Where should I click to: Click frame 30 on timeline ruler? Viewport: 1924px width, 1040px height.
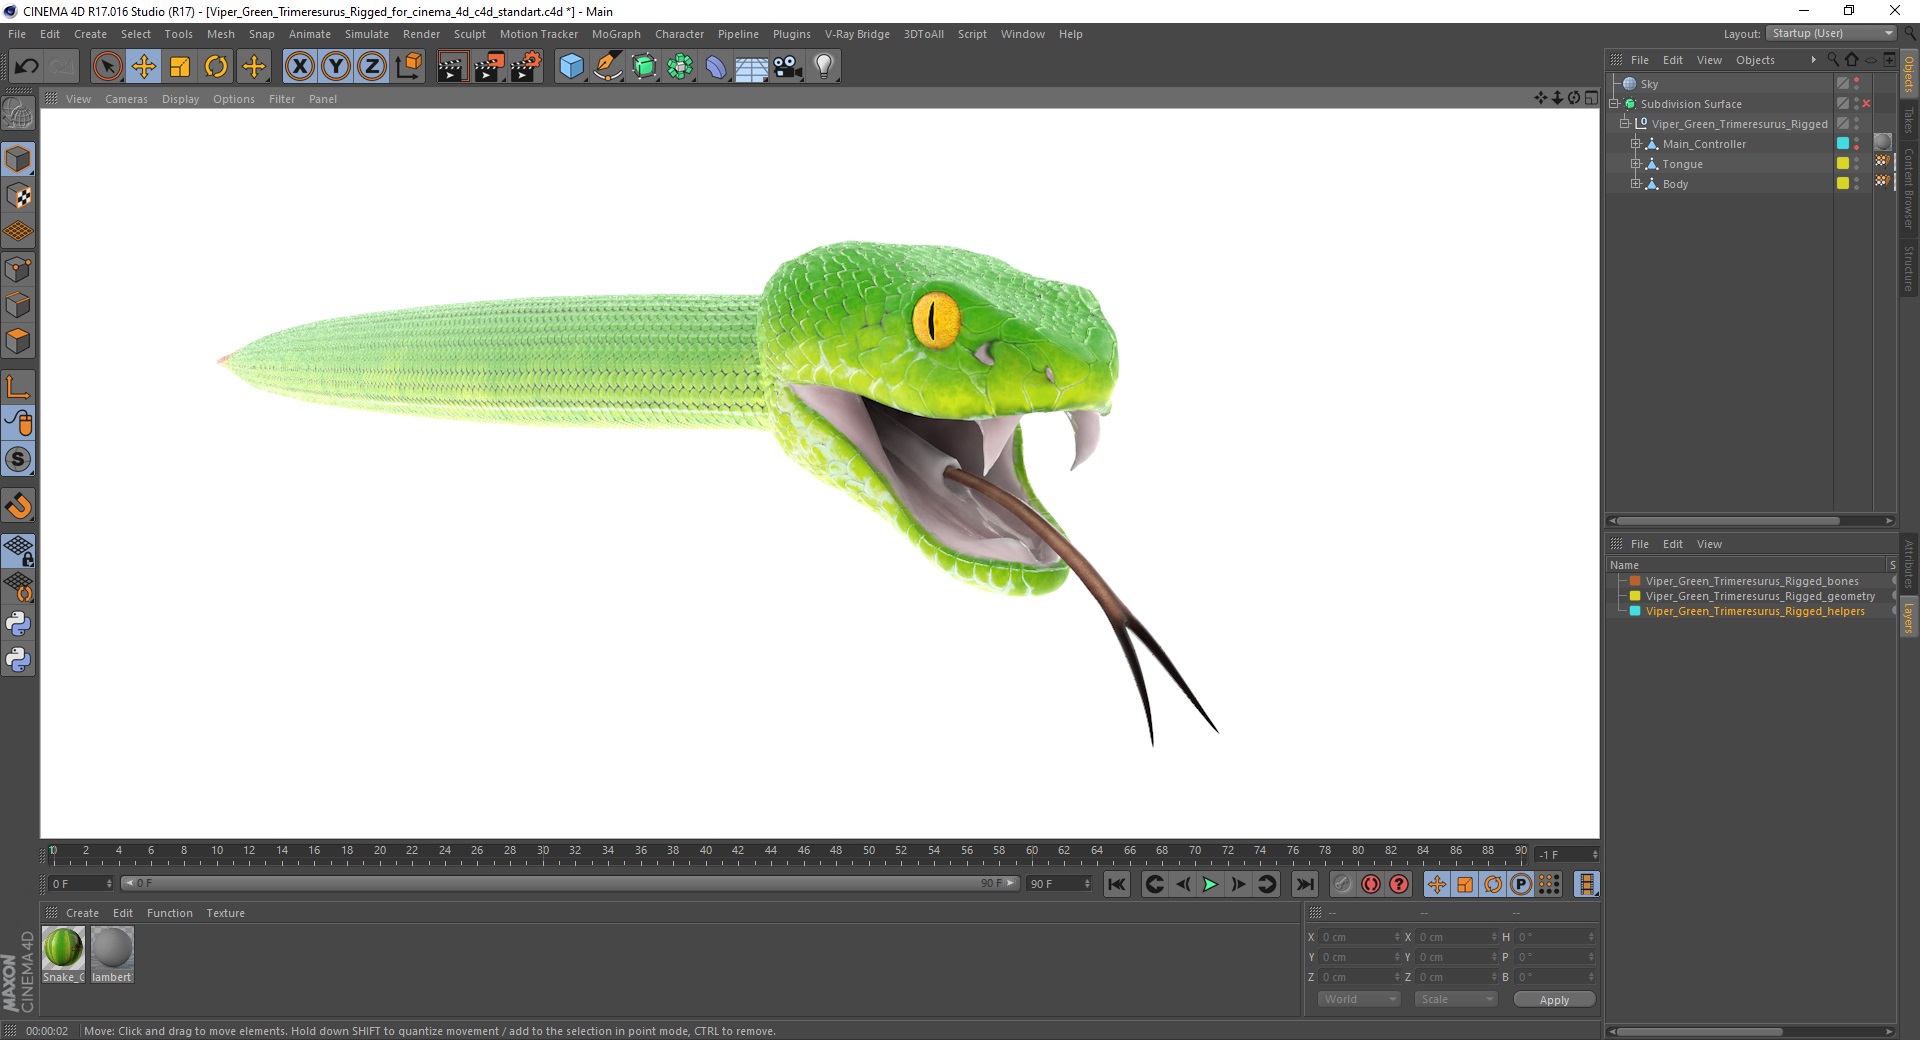tap(543, 851)
